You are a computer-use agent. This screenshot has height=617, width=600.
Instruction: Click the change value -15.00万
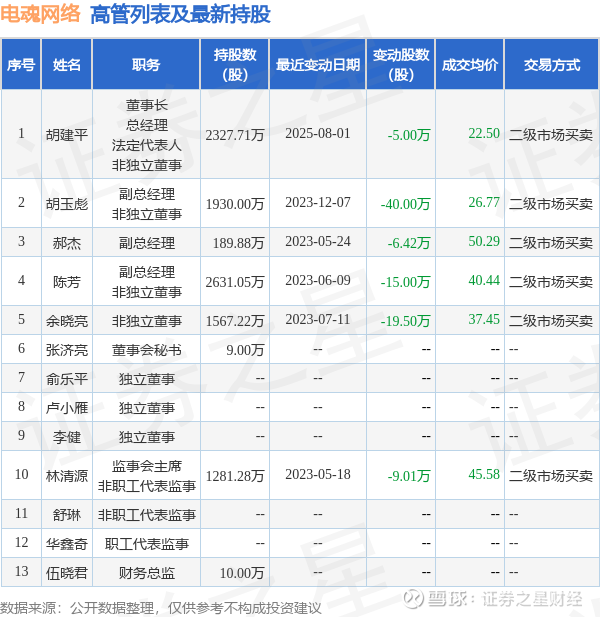click(x=405, y=282)
